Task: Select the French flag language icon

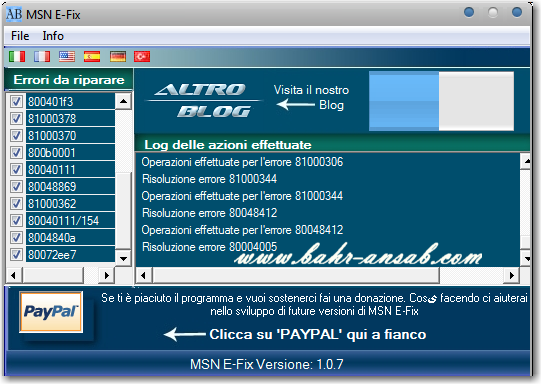Action: 42,57
